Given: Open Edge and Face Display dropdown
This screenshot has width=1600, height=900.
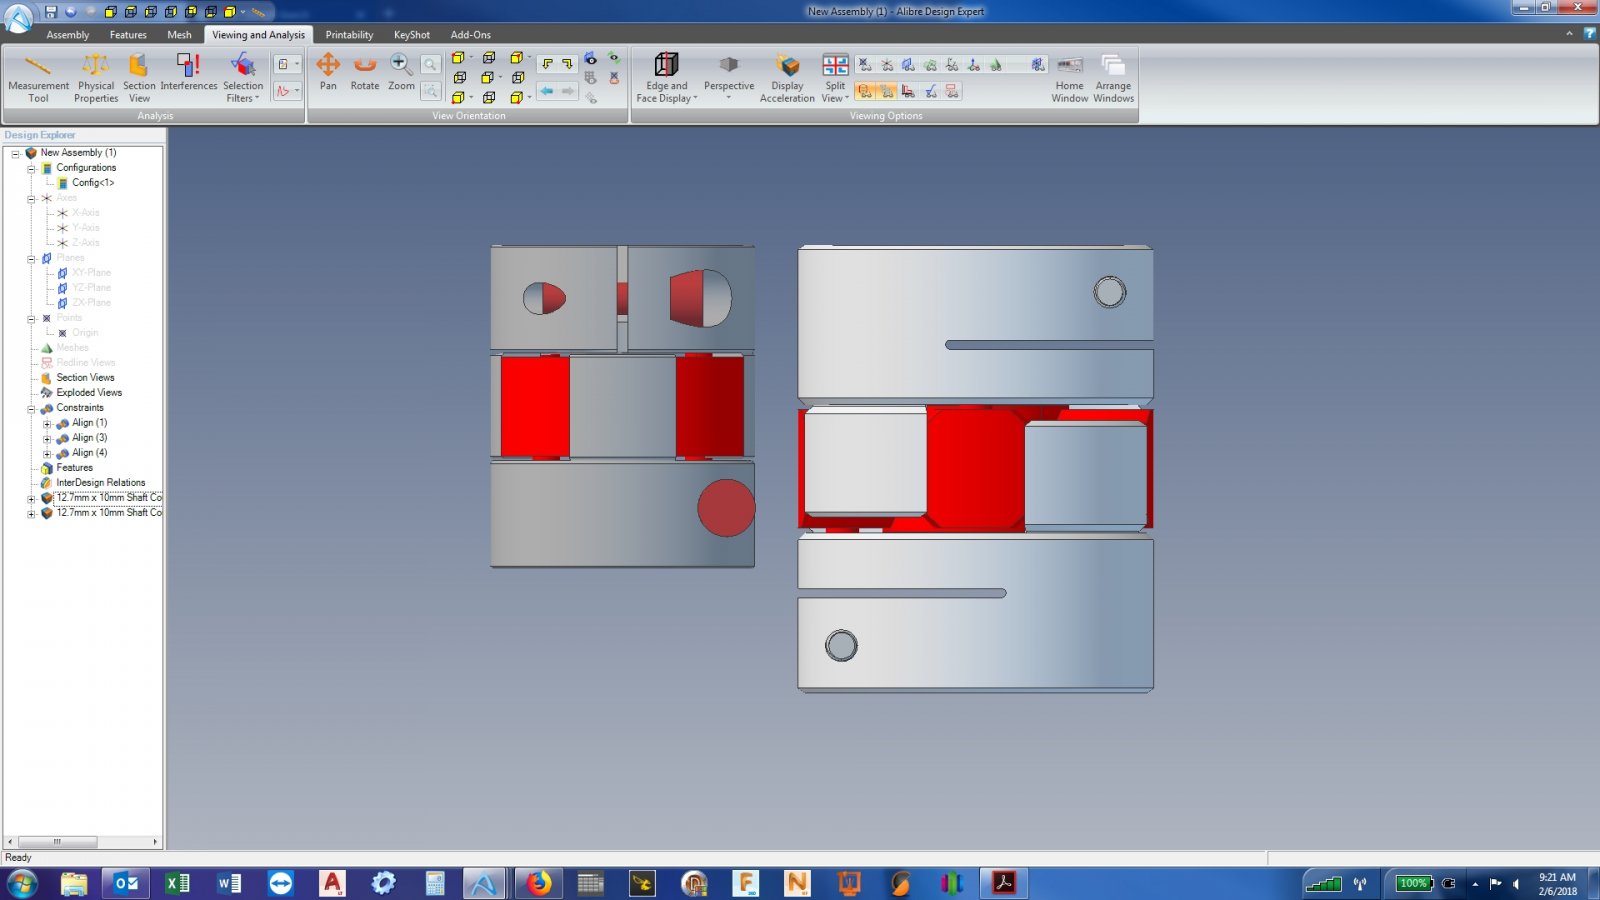Looking at the screenshot, I should point(667,78).
